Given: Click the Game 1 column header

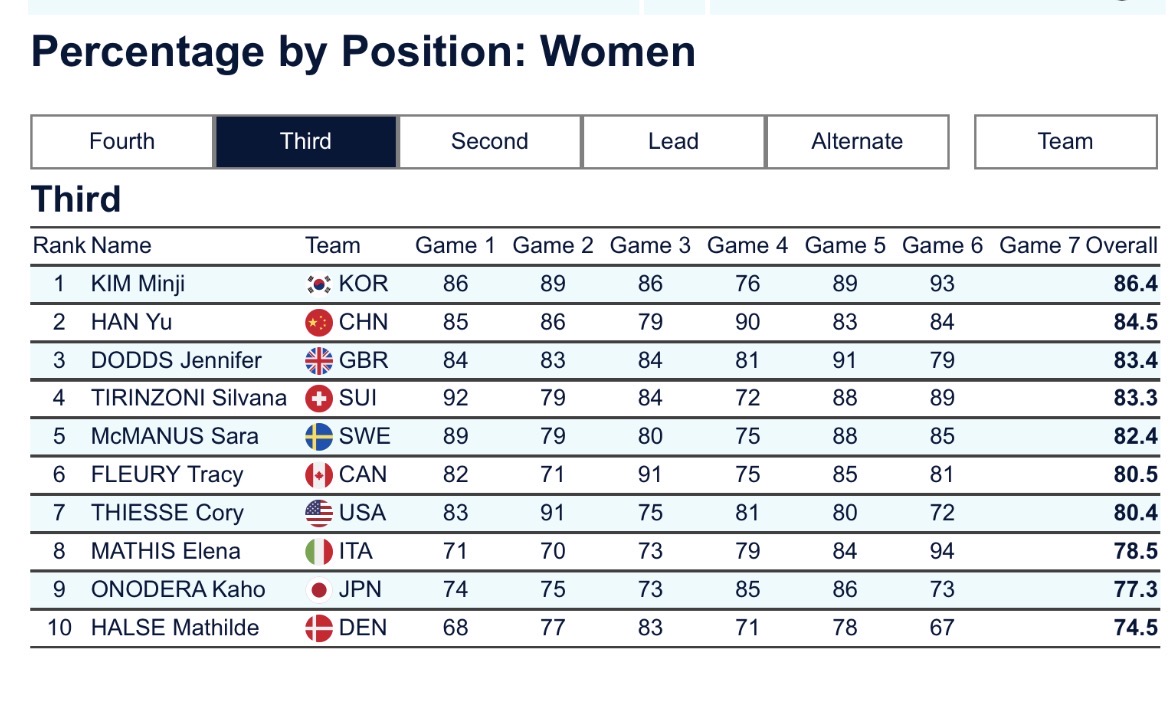Looking at the screenshot, I should pos(455,246).
